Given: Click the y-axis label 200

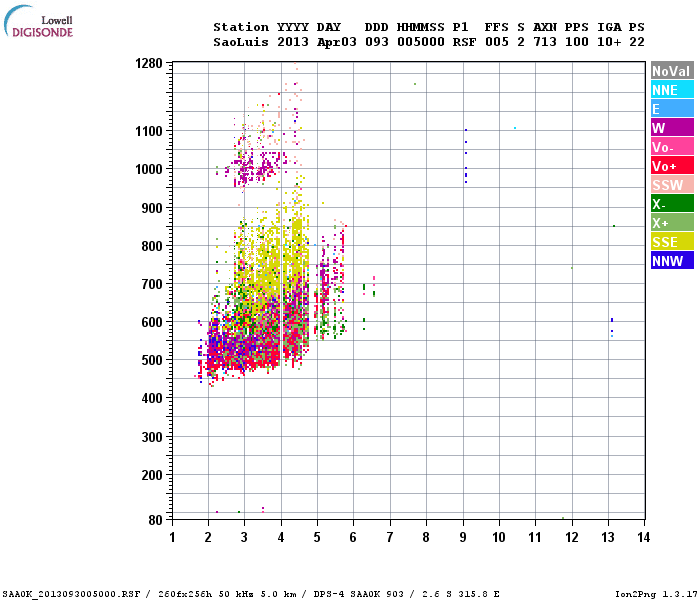Looking at the screenshot, I should [x=152, y=475].
